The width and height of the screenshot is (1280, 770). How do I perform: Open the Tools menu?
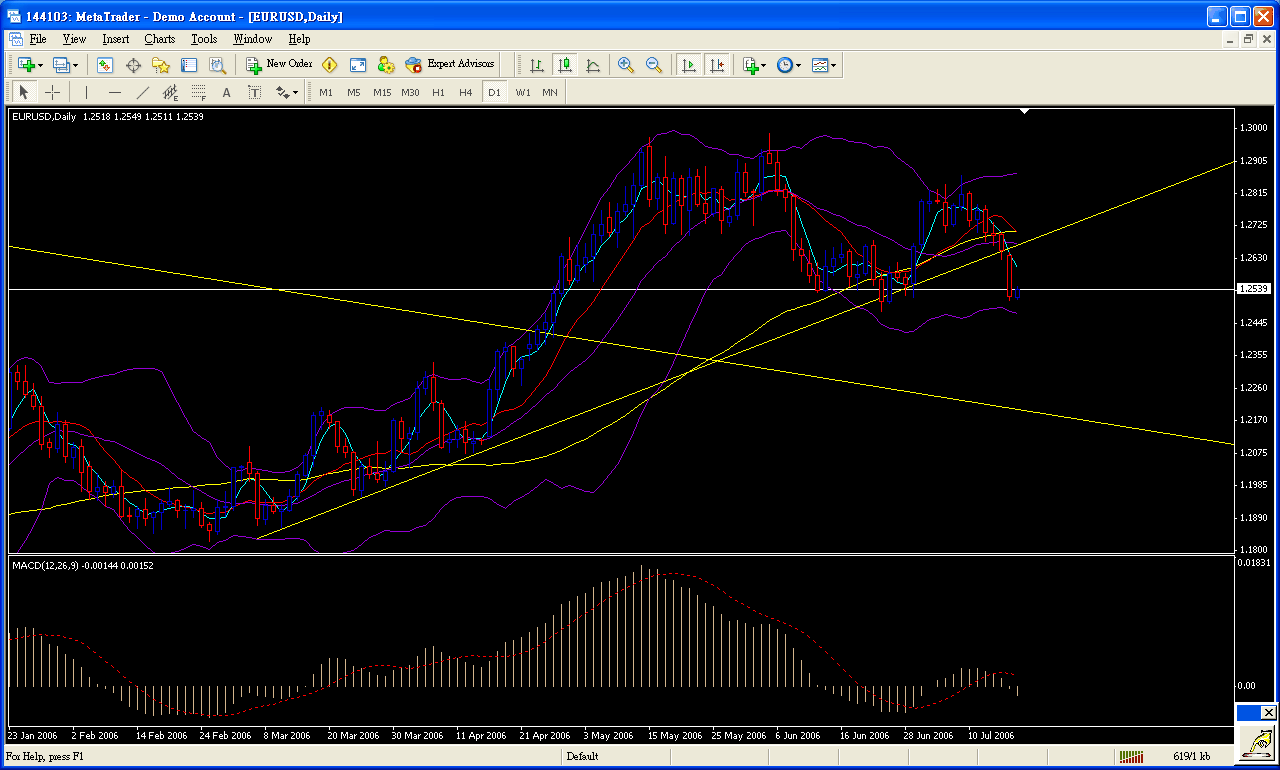204,39
